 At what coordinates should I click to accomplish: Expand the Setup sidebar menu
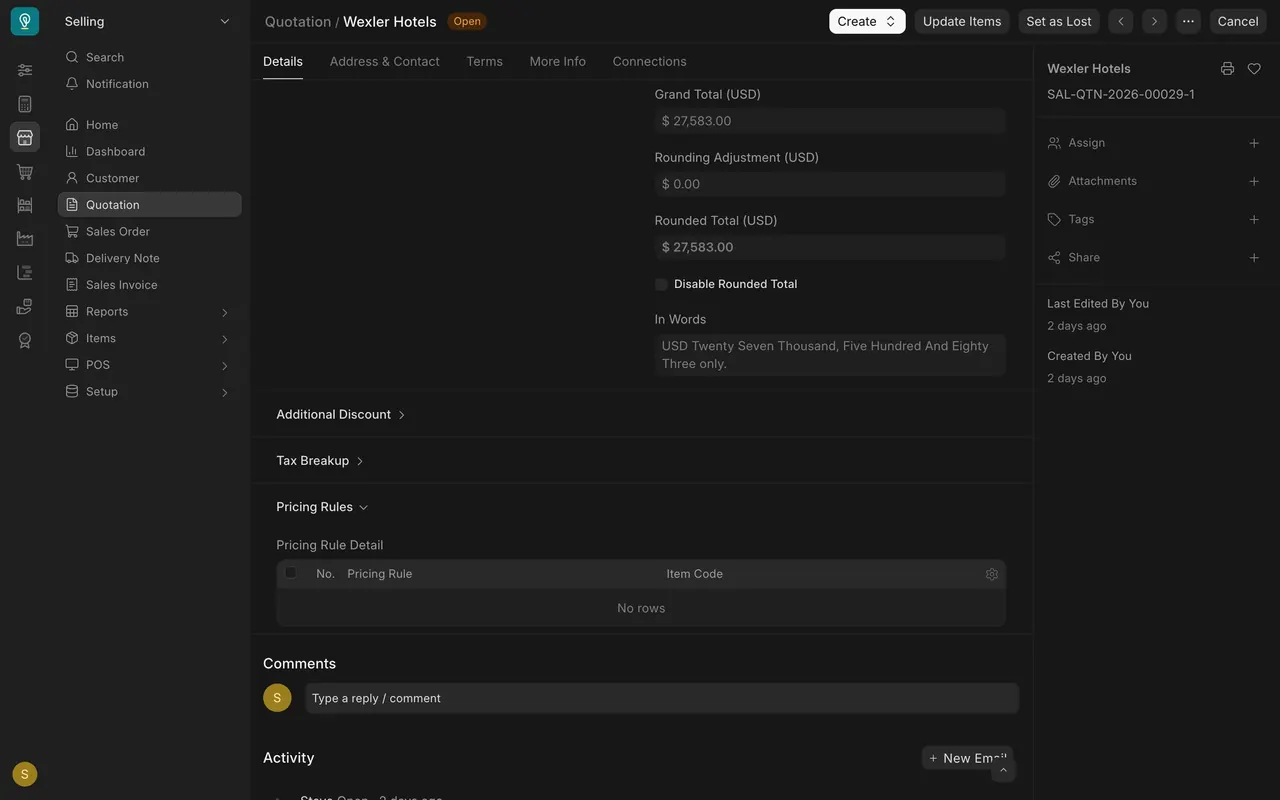pos(149,391)
